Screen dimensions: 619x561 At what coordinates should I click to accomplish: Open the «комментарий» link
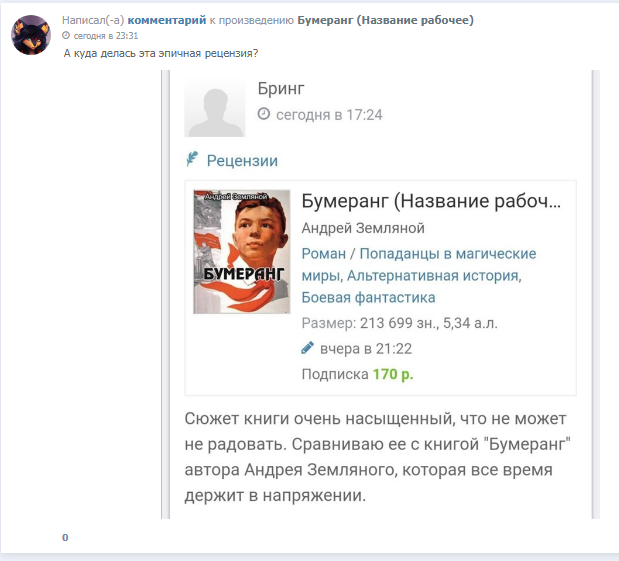[x=167, y=20]
